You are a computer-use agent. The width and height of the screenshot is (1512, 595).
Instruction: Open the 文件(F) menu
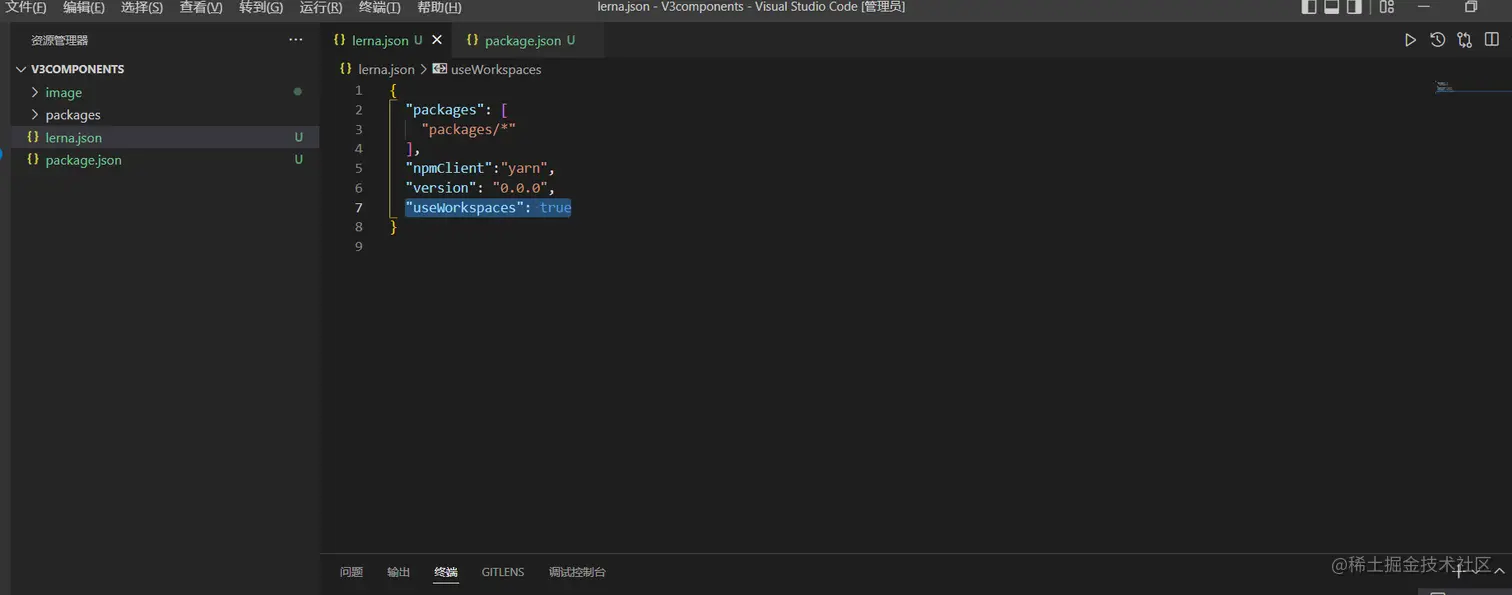pyautogui.click(x=27, y=7)
